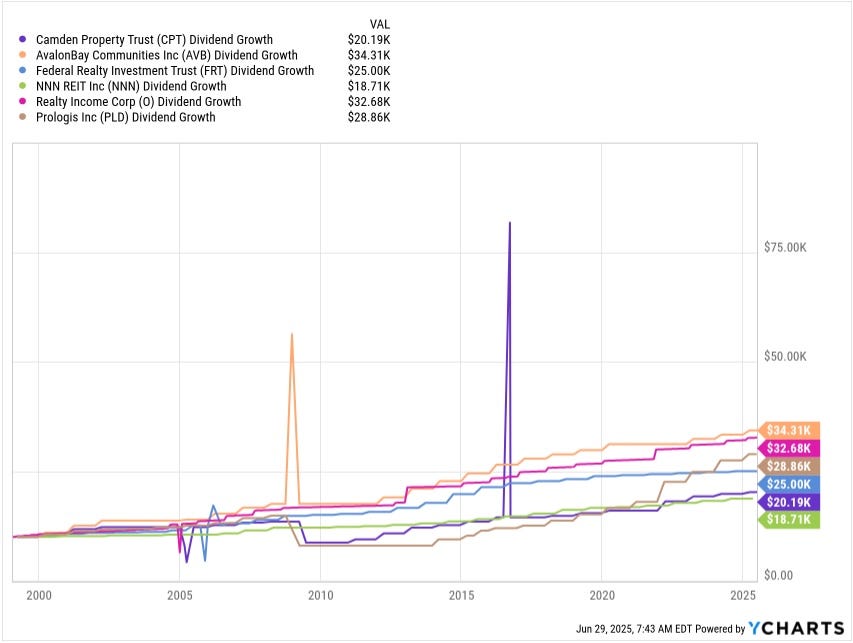Click the $28.86K value in legend table

(369, 117)
